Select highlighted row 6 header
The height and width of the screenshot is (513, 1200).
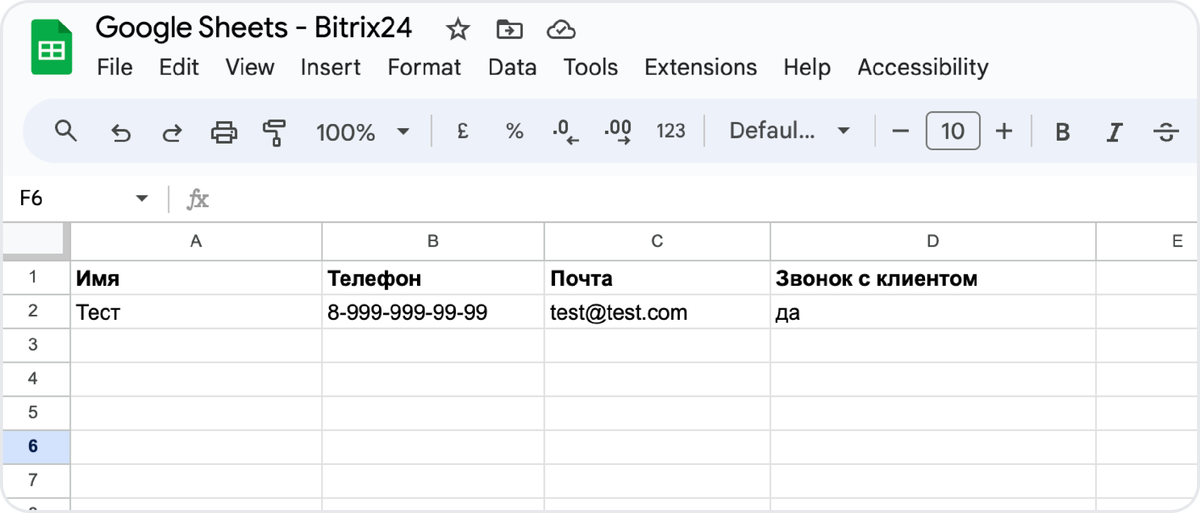point(33,447)
